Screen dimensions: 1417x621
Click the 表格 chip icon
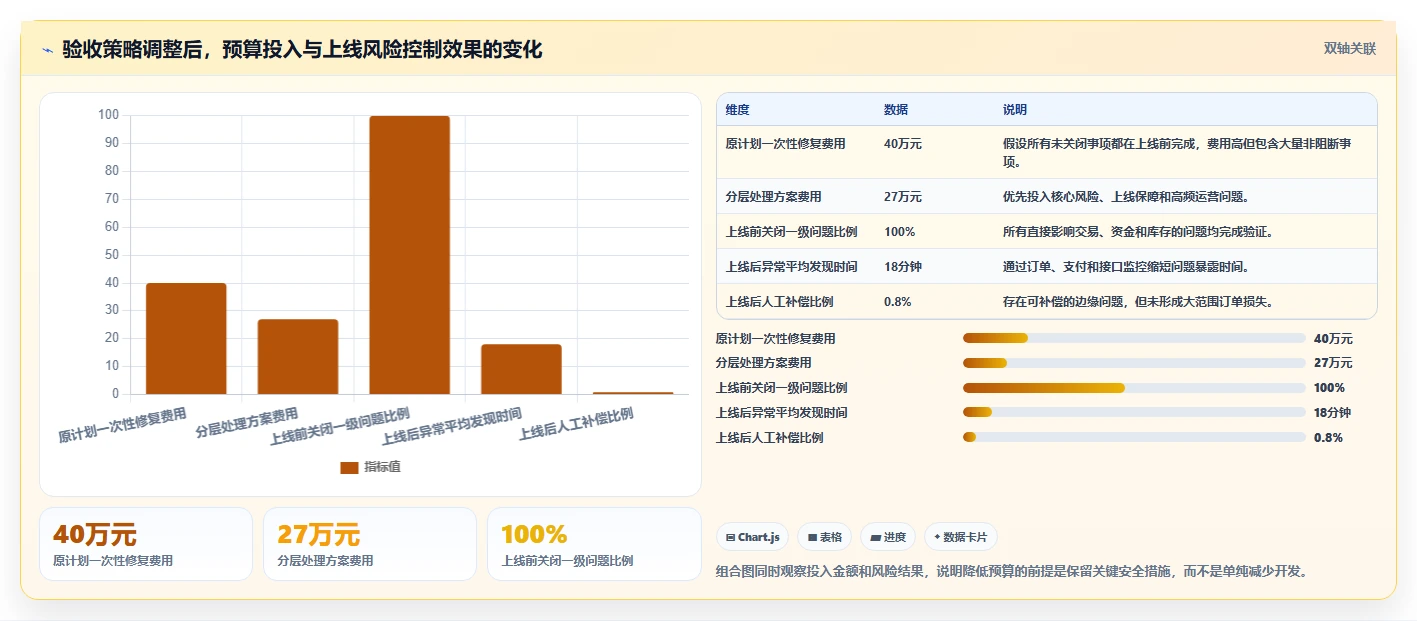[812, 537]
